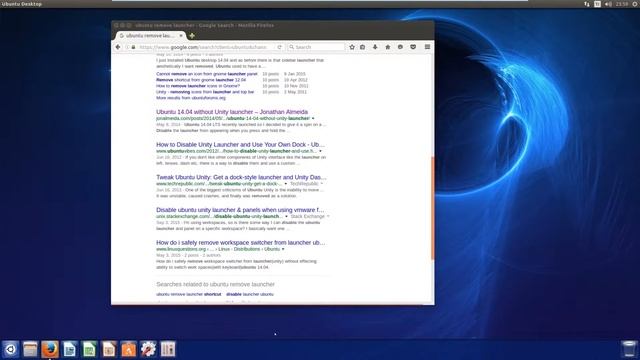Viewport: 640px width, 360px height.
Task: Click related search 'ubuntu remove launcher shortcut'
Action: pyautogui.click(x=189, y=294)
